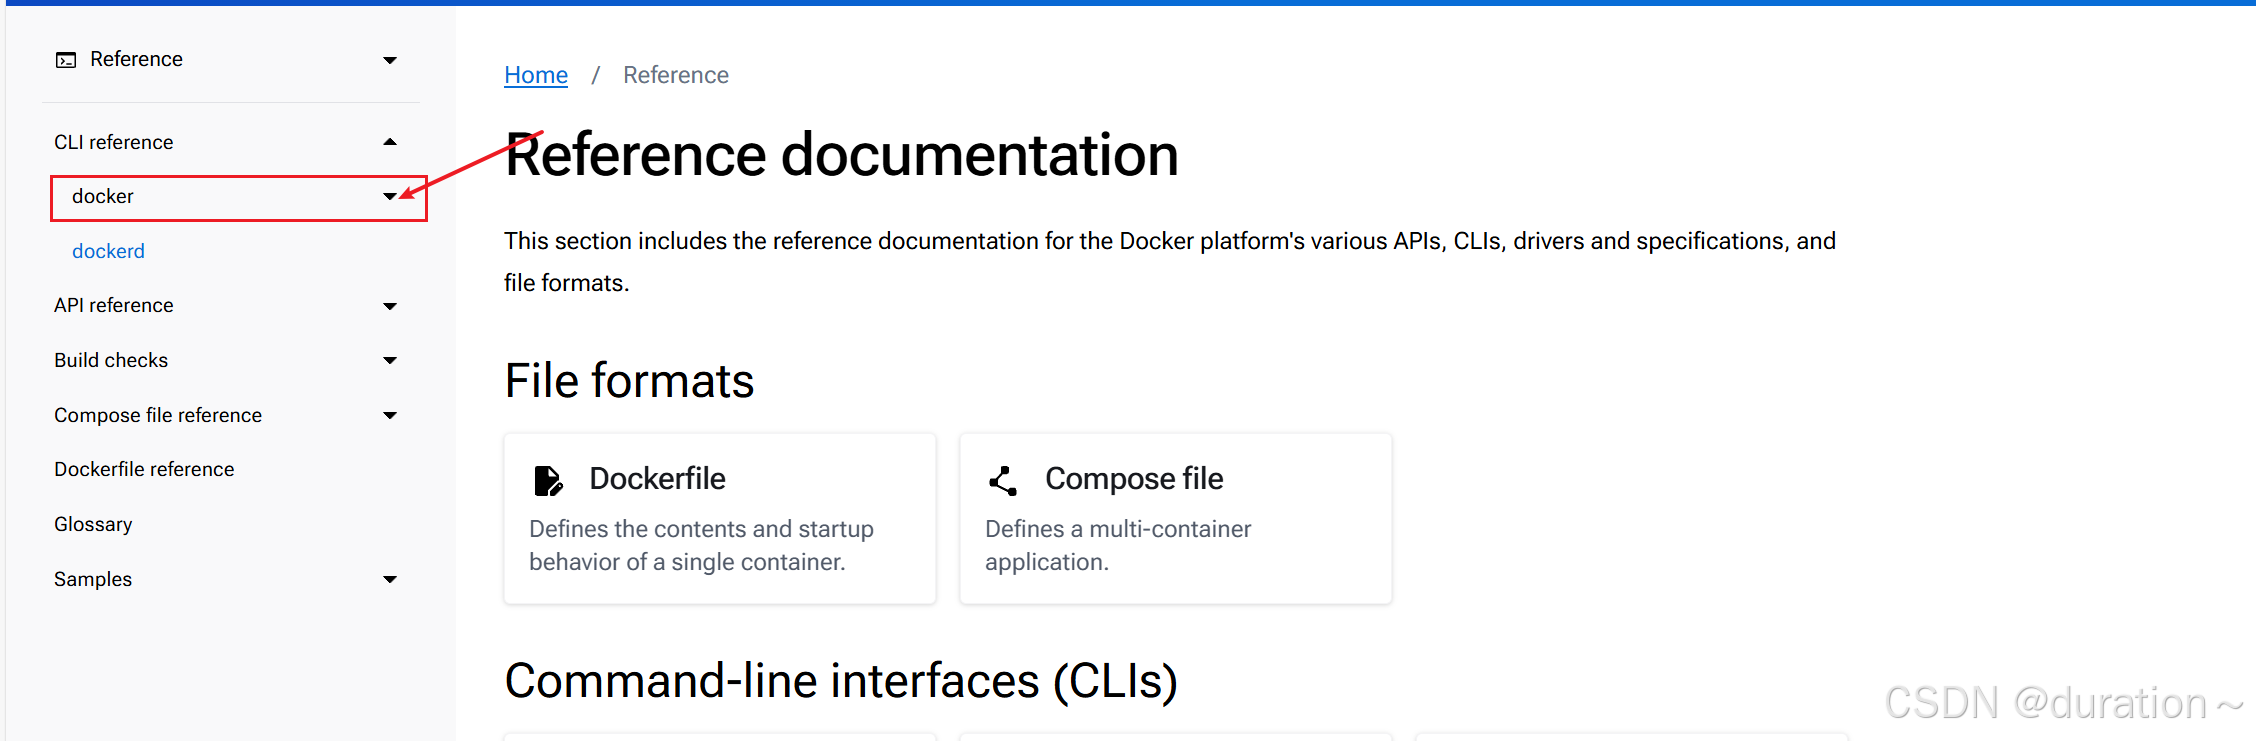The width and height of the screenshot is (2256, 741).
Task: Expand the docker submenu arrow
Action: tap(390, 196)
